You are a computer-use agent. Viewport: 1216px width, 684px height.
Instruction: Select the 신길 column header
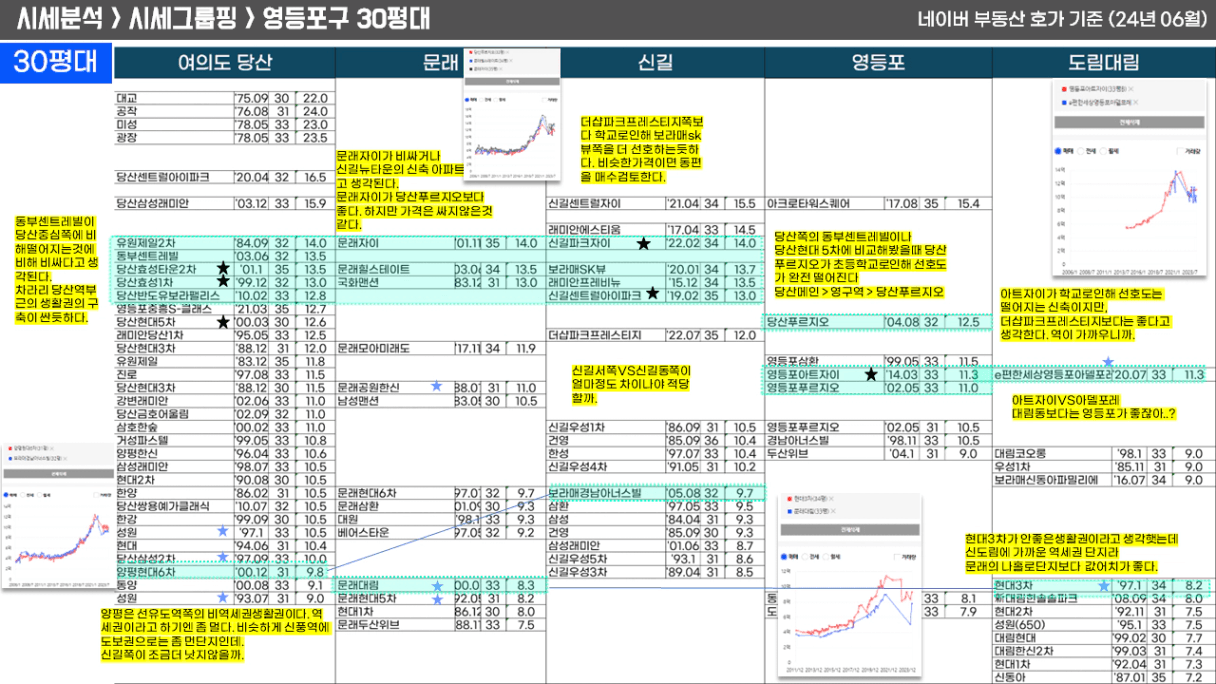click(655, 63)
